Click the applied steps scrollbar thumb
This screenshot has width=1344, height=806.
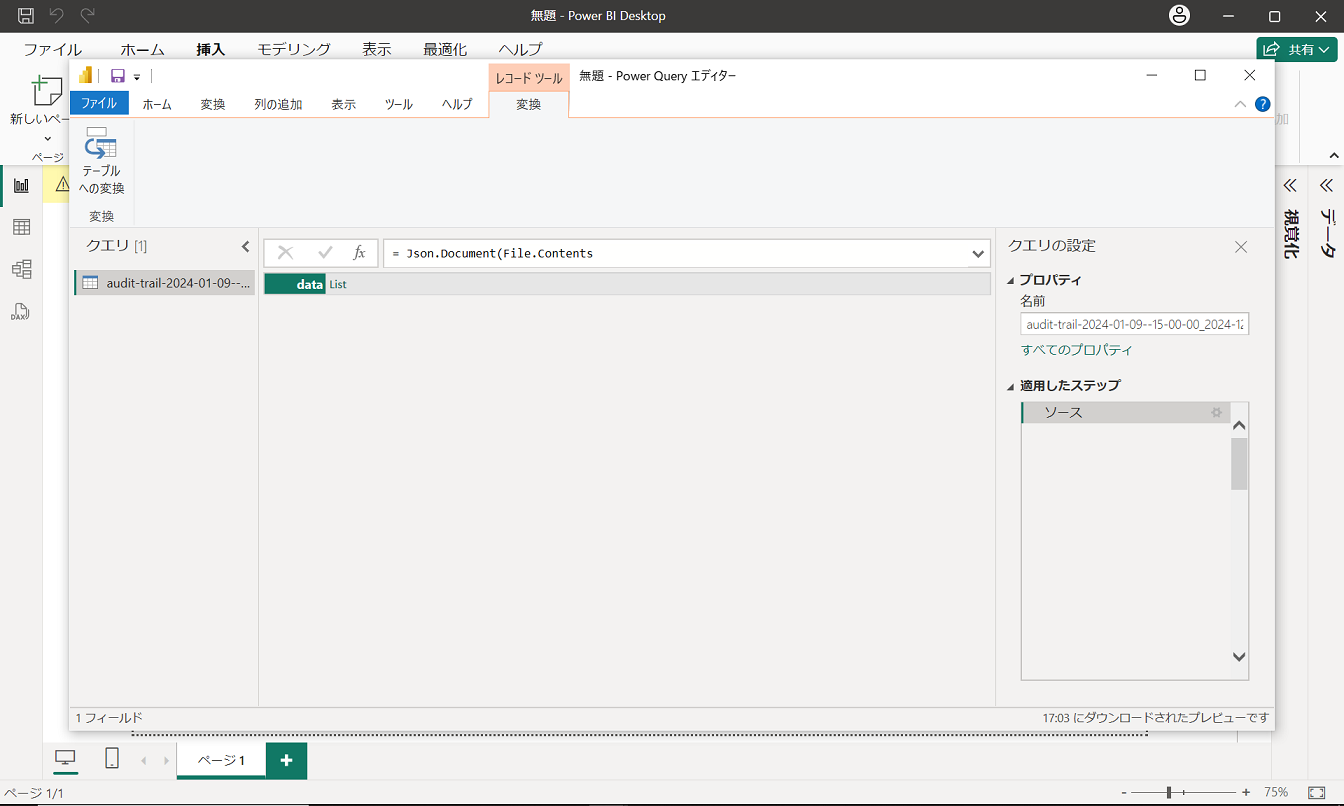(x=1239, y=463)
